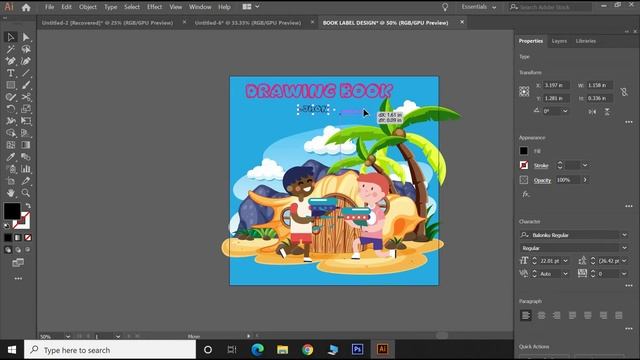Open the font size dropdown arrow

[565, 261]
